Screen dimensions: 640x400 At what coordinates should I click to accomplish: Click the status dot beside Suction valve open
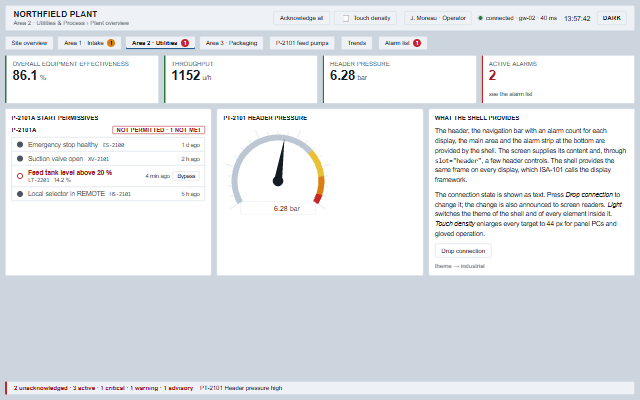coord(20,158)
